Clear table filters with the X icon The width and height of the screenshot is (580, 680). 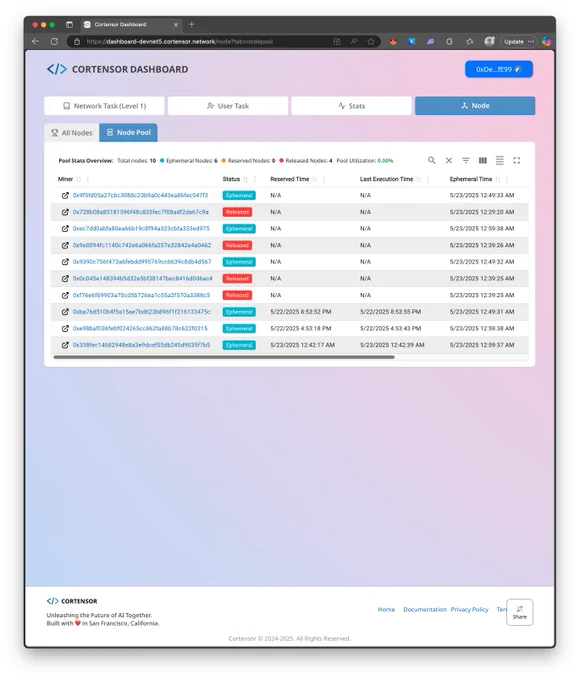[x=449, y=160]
